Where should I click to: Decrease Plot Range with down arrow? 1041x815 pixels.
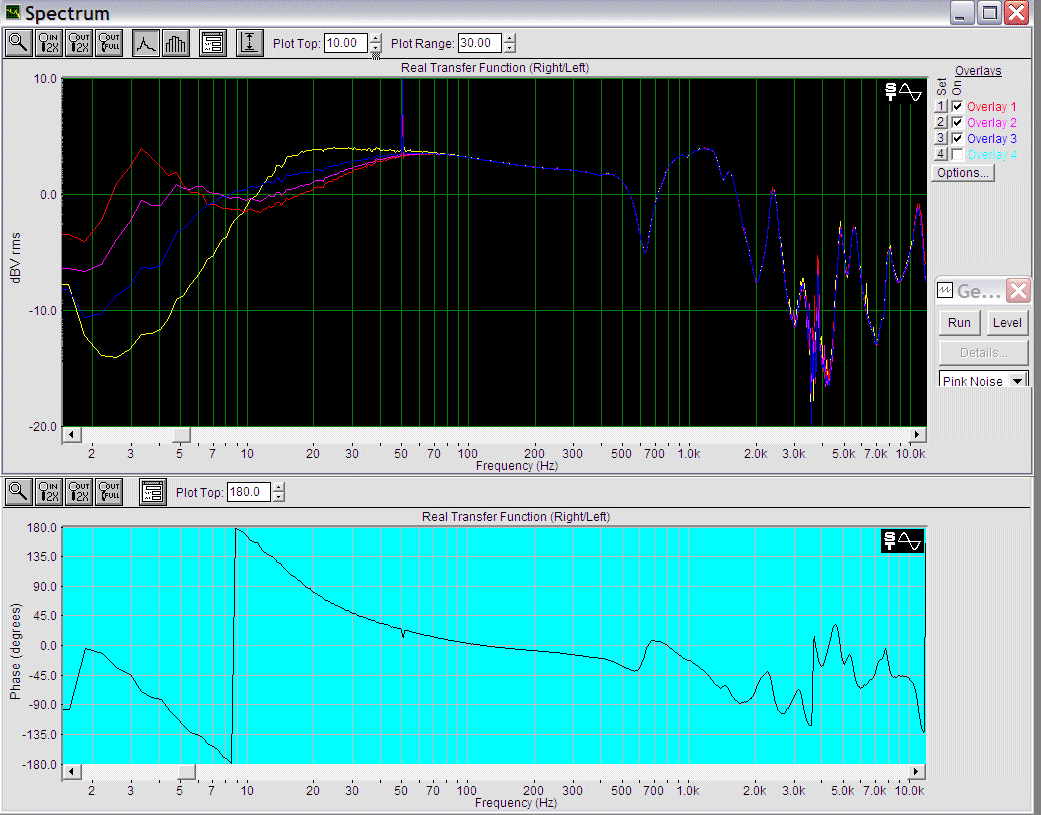point(509,48)
